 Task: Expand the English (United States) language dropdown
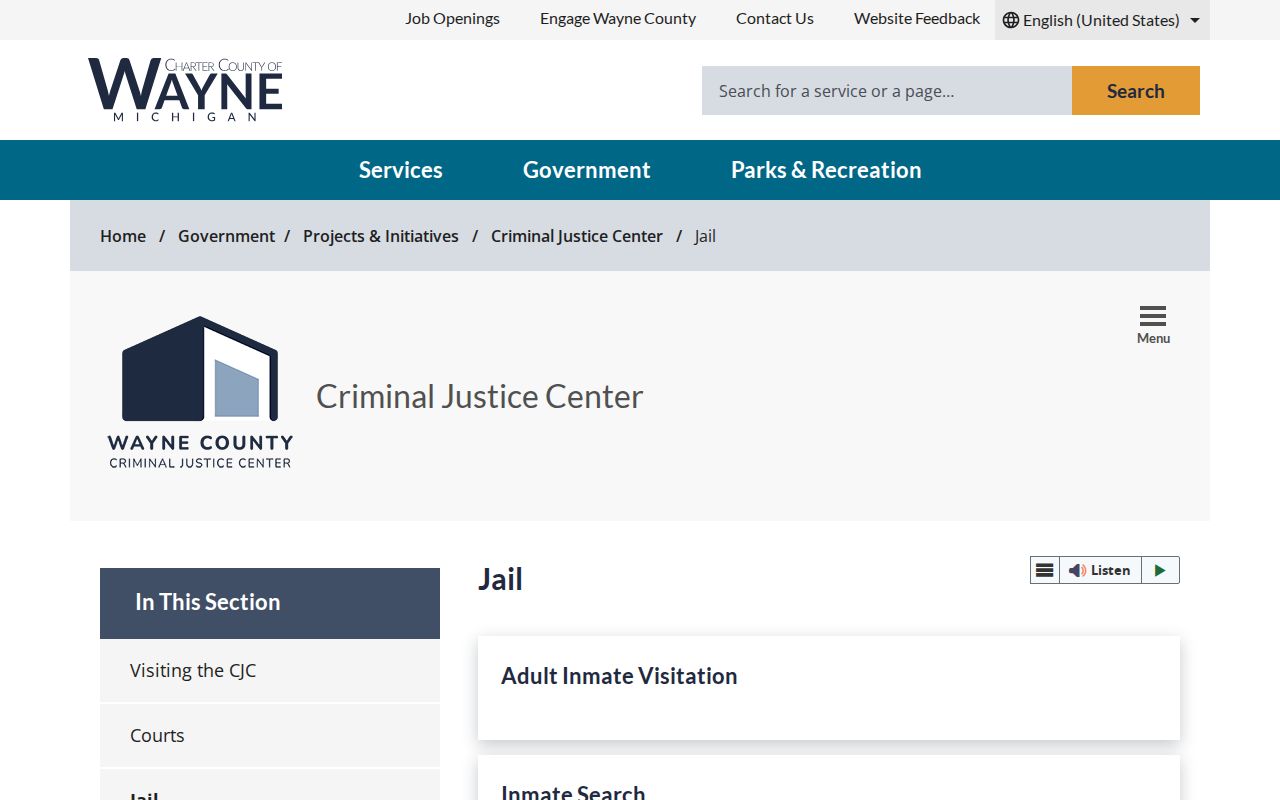(x=1102, y=20)
